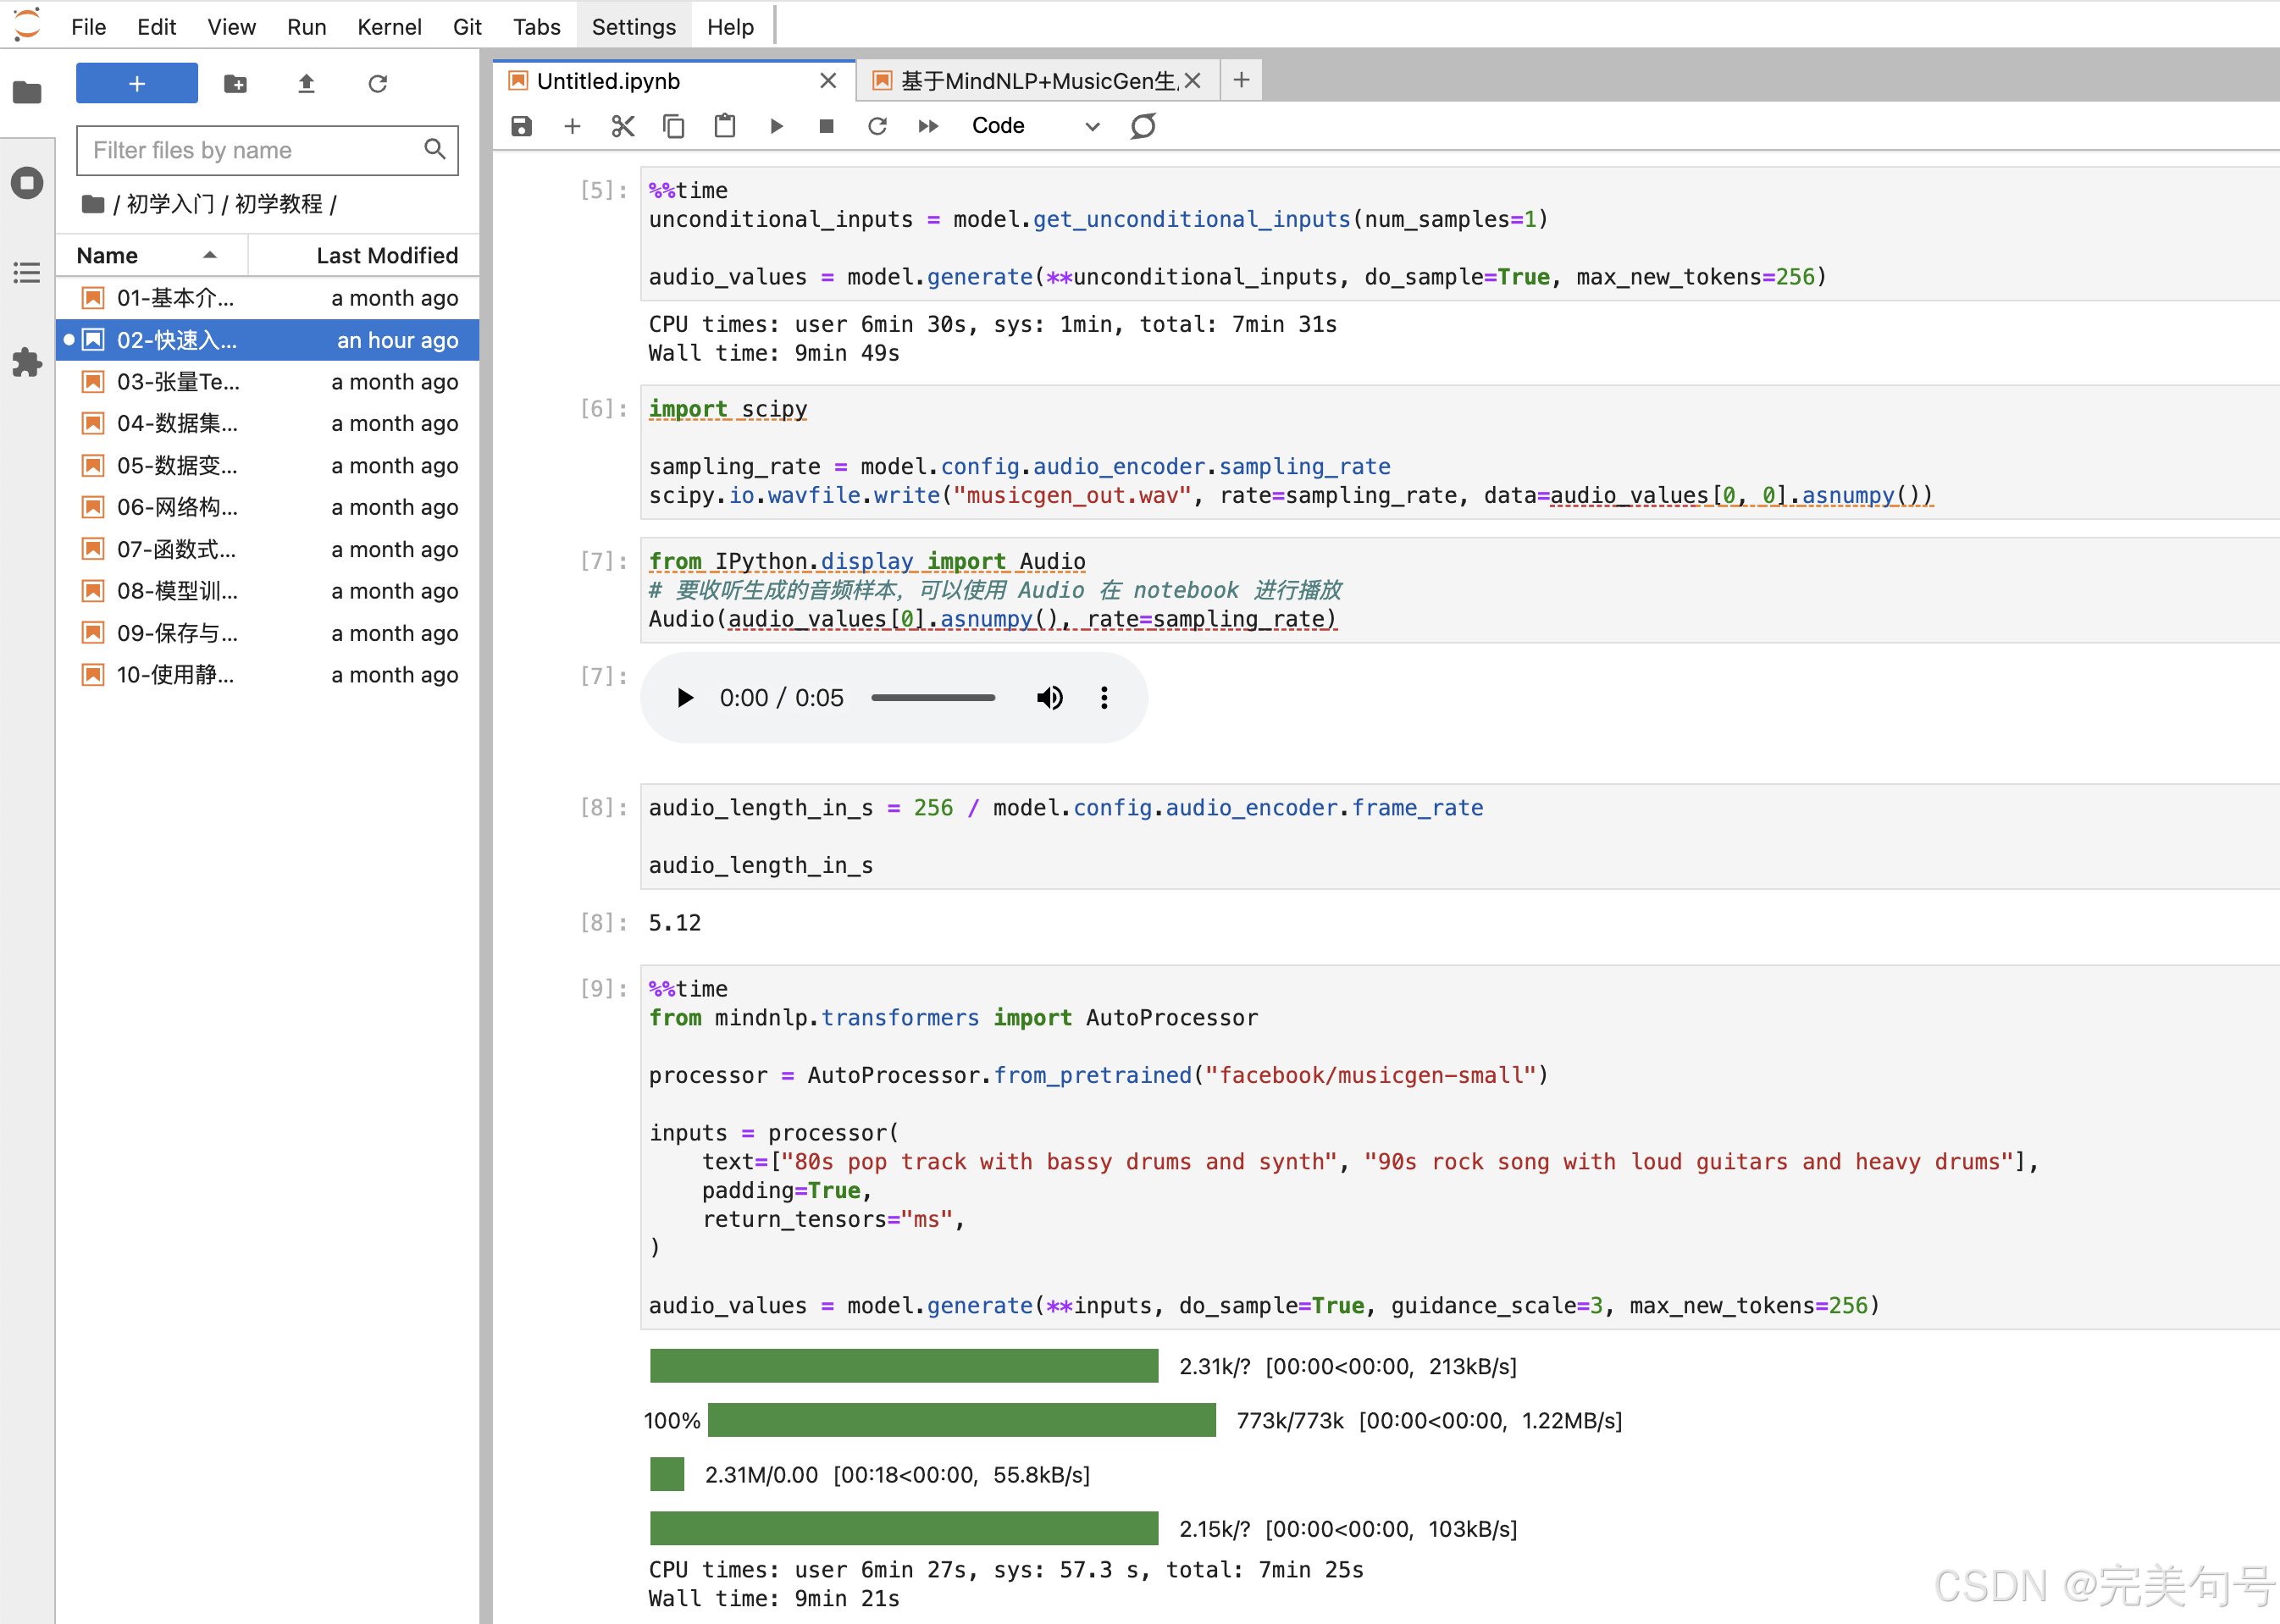This screenshot has height=1624, width=2280.
Task: Click the interrupt kernel icon
Action: click(828, 124)
